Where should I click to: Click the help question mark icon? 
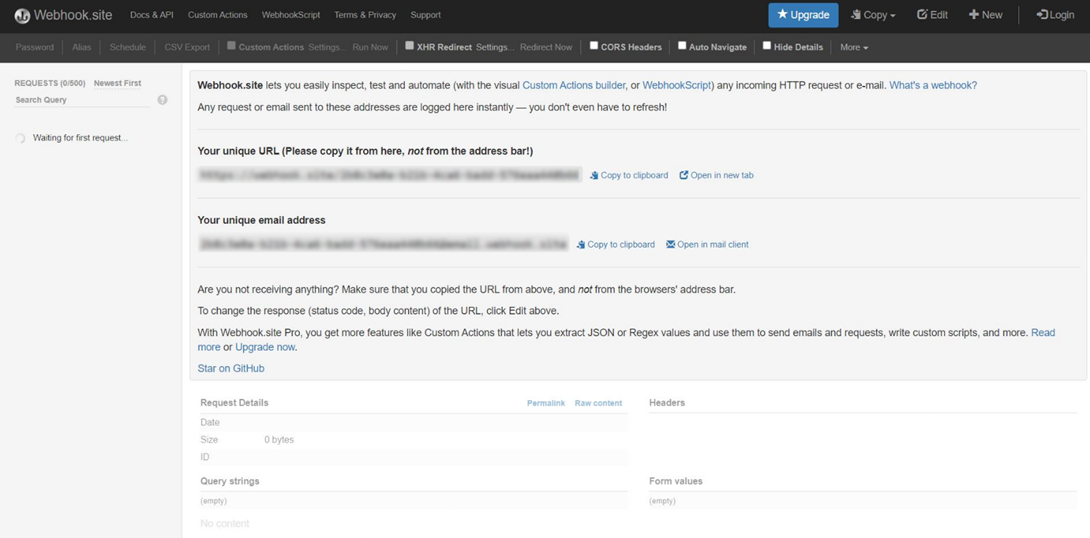pyautogui.click(x=162, y=100)
